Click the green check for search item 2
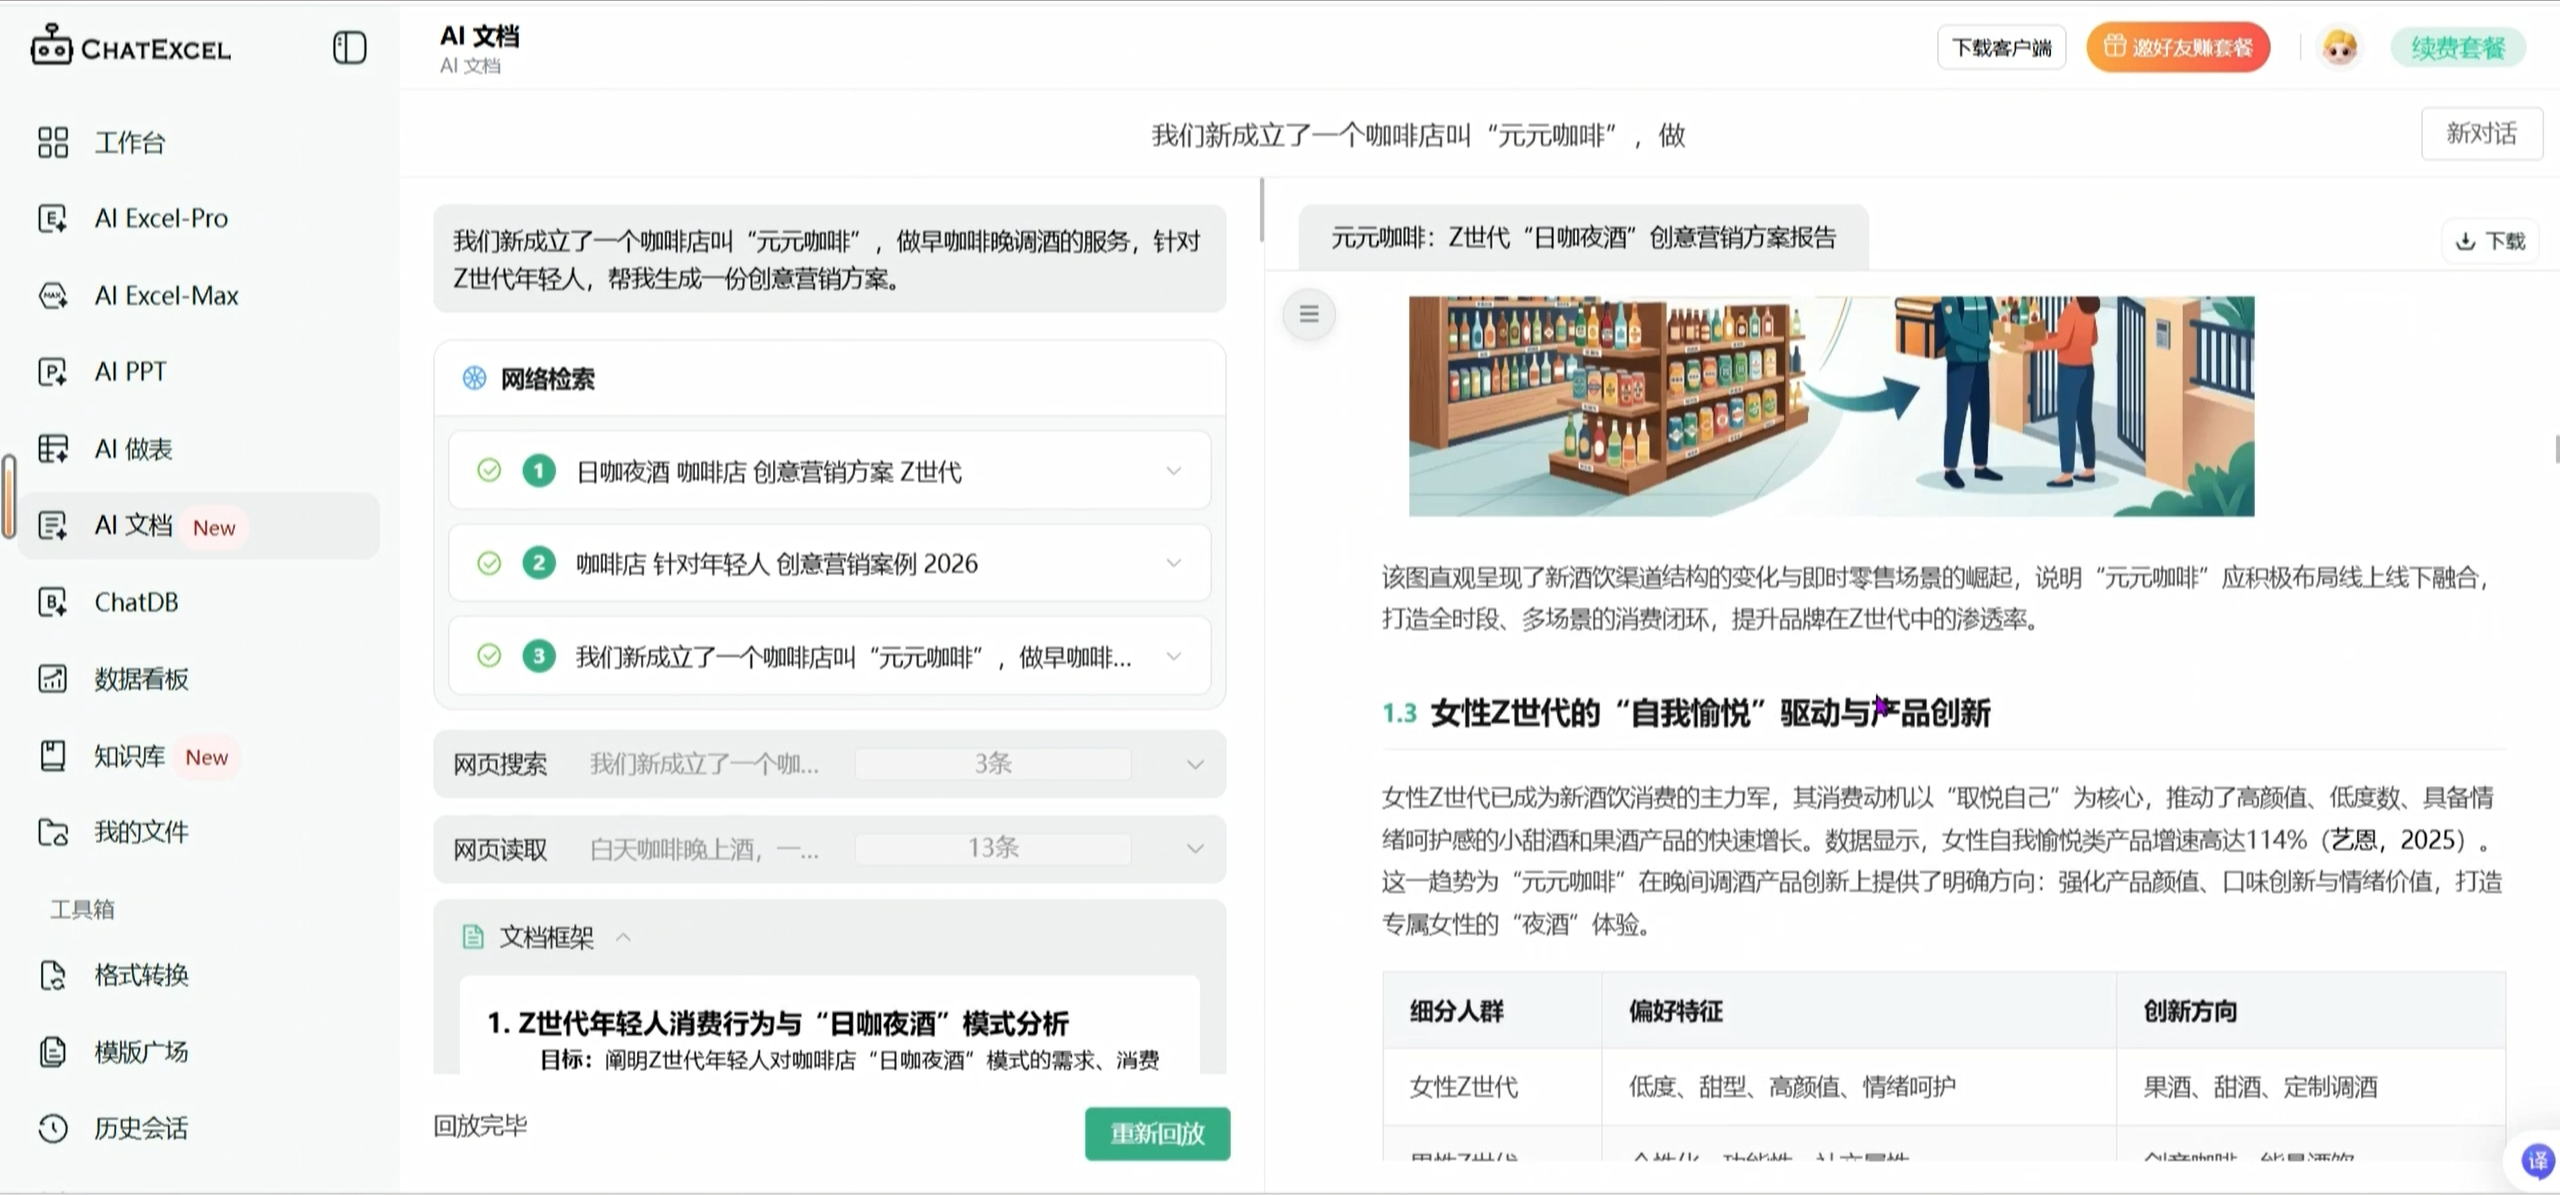The height and width of the screenshot is (1195, 2560). pos(489,563)
